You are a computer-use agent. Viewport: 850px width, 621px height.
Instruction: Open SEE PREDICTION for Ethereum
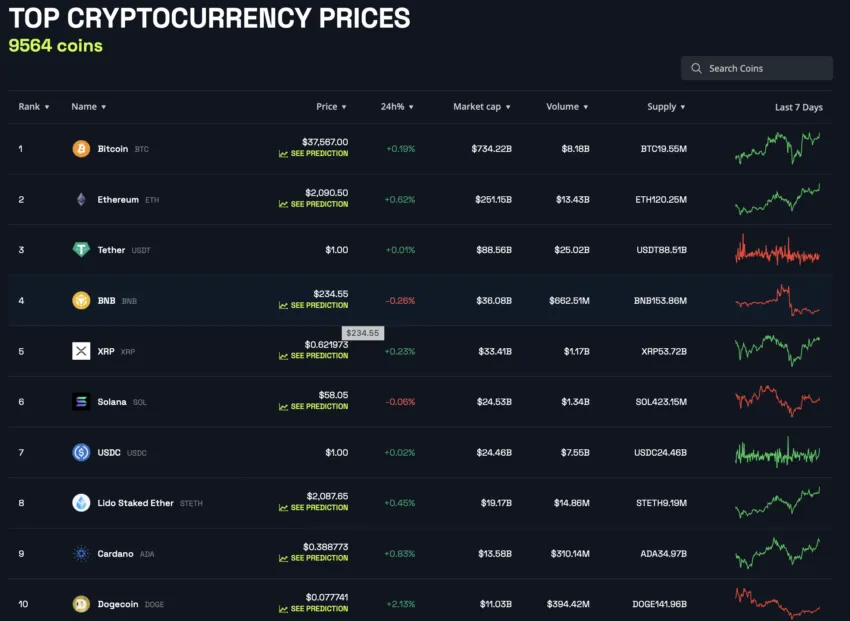[320, 206]
